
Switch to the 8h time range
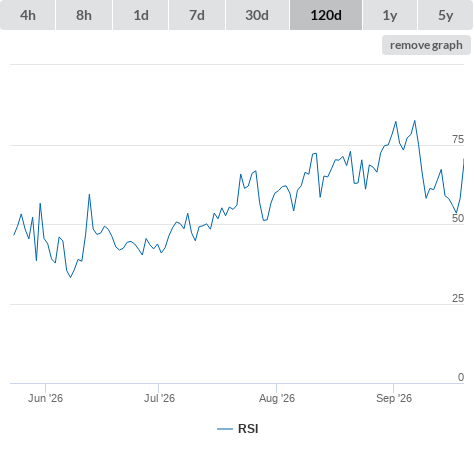[x=84, y=15]
